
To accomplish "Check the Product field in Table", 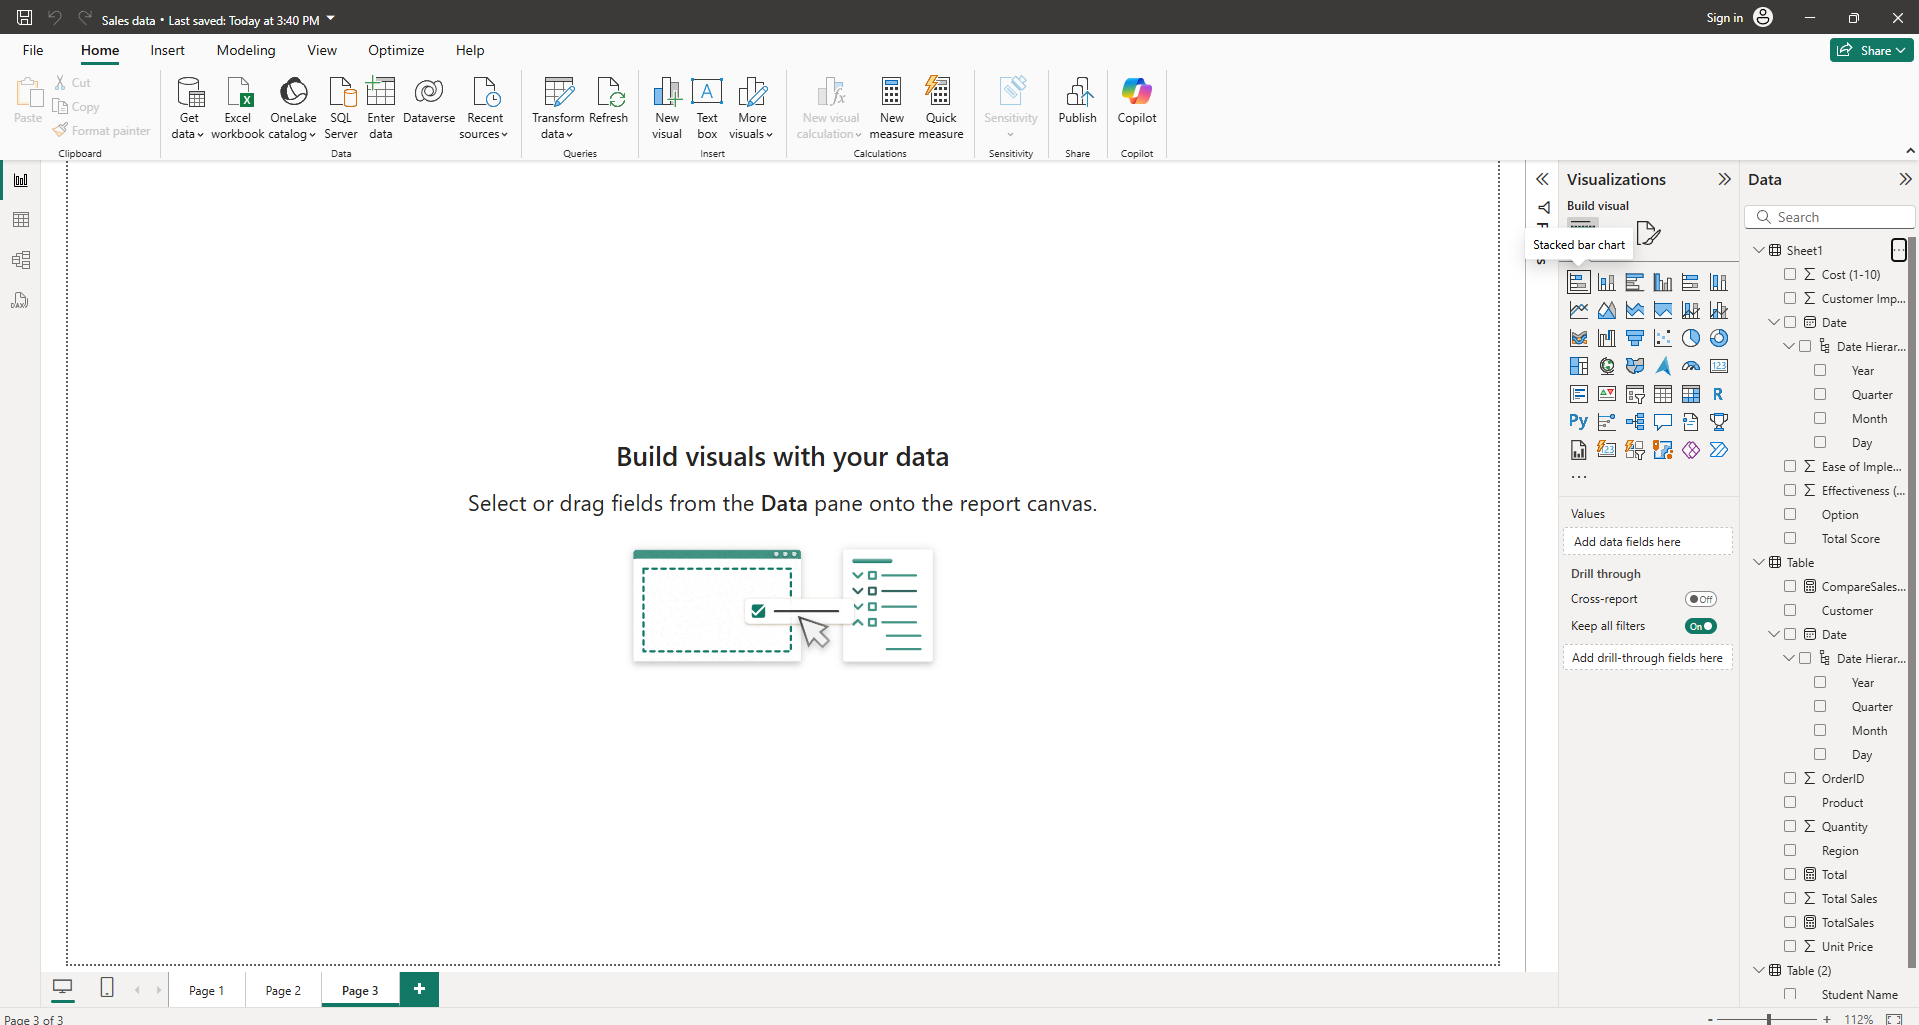I will coord(1790,802).
